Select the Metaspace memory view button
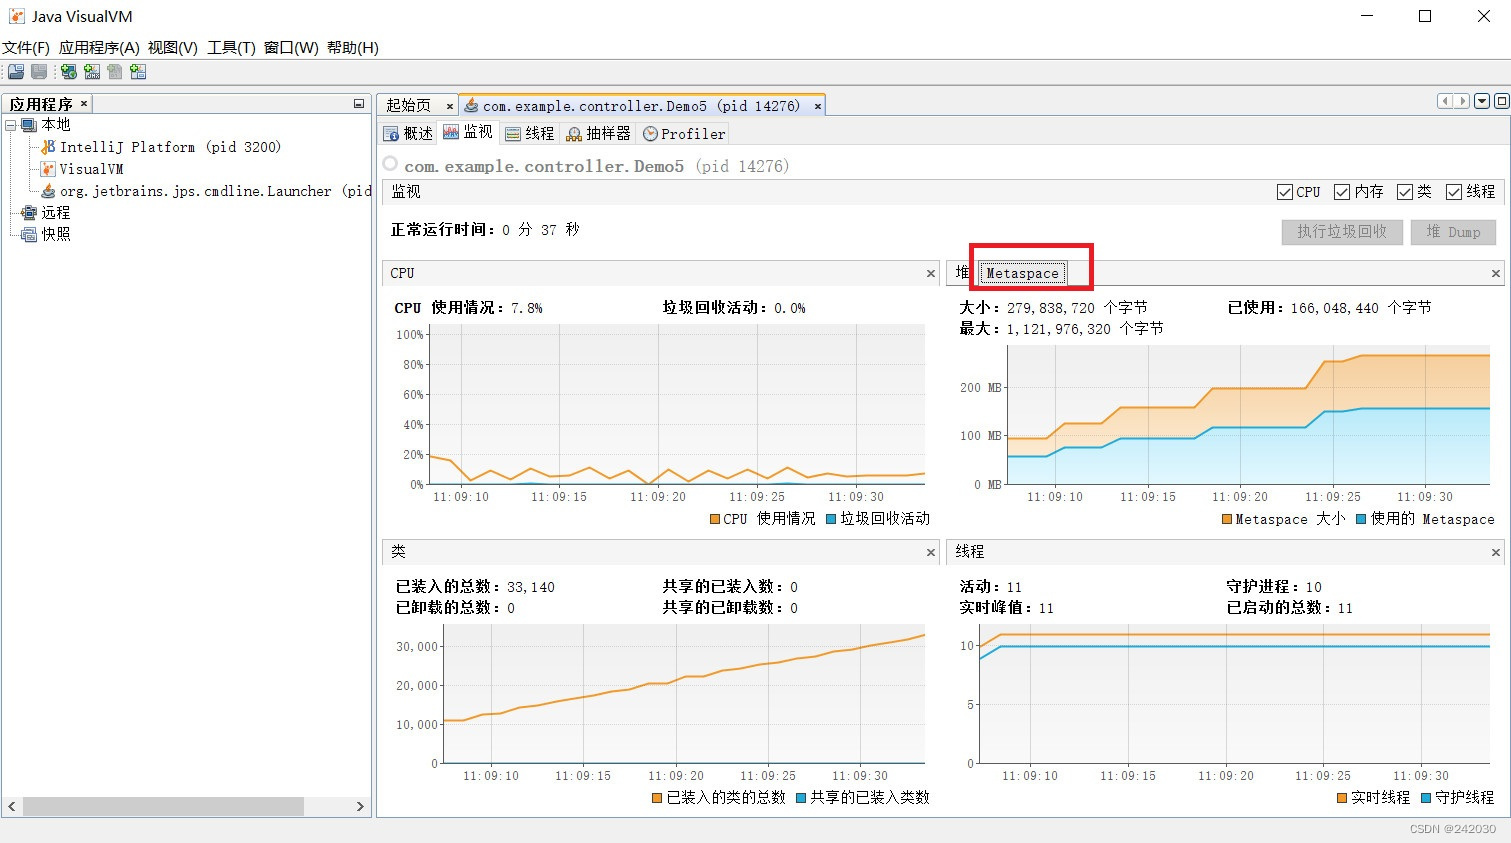 pyautogui.click(x=1022, y=273)
